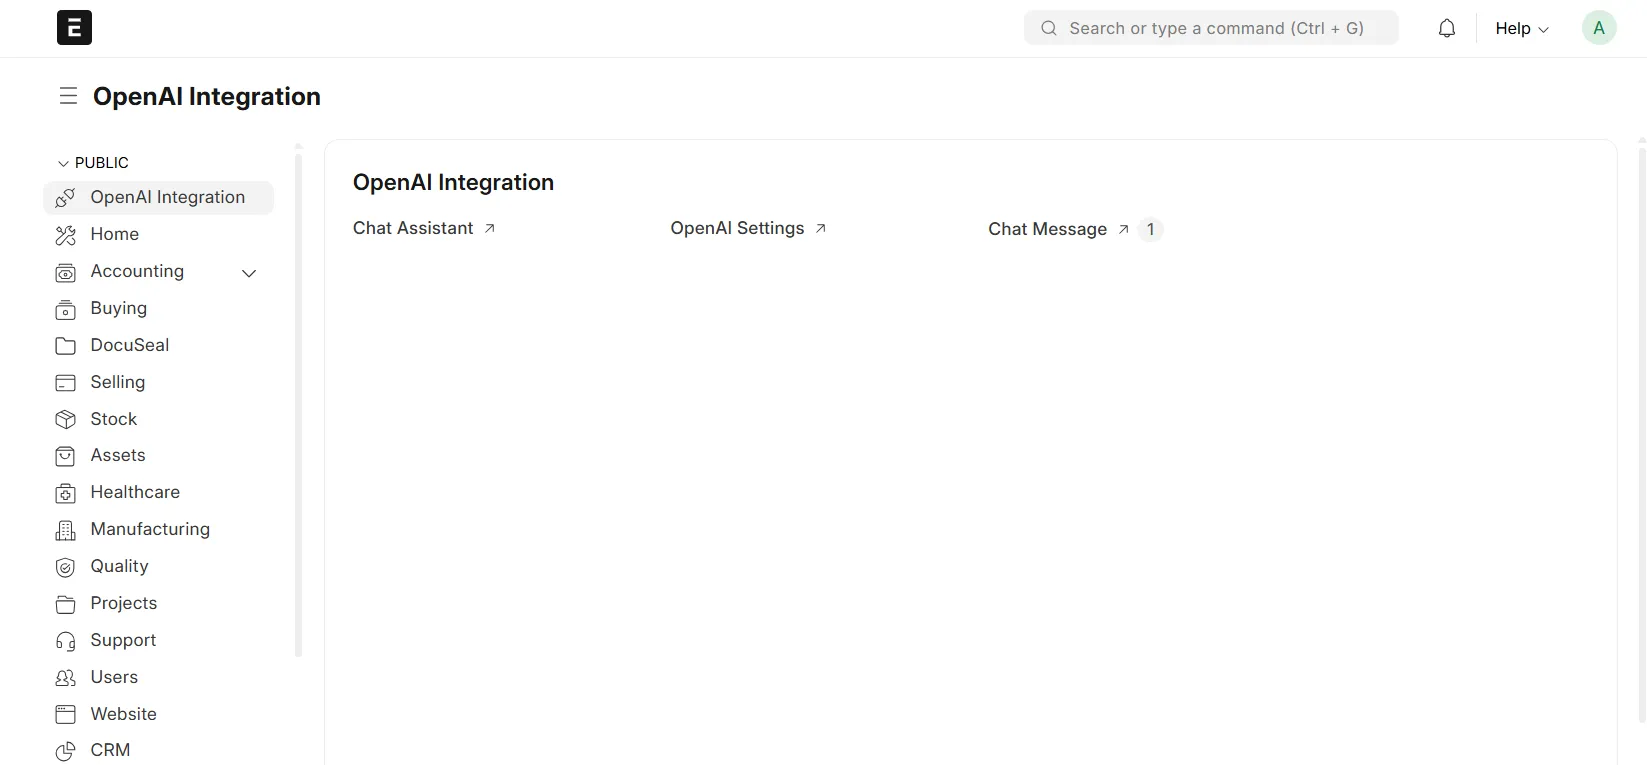This screenshot has width=1647, height=765.
Task: Click the Users people icon
Action: coord(65,678)
